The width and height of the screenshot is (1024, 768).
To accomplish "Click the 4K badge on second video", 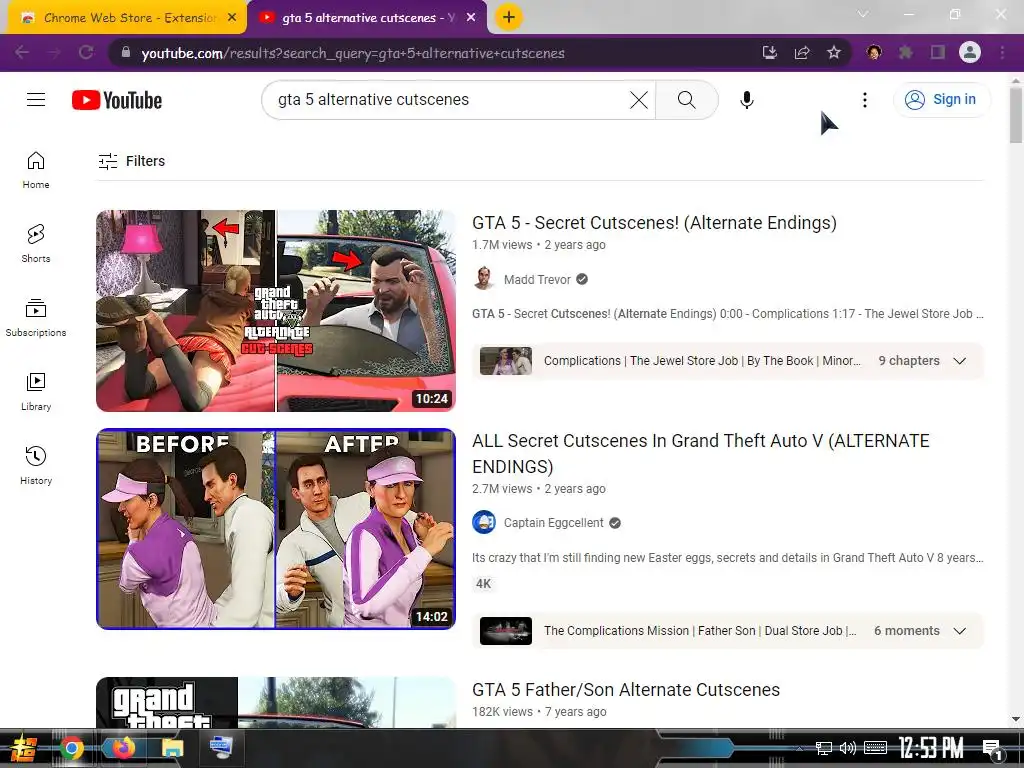I will pyautogui.click(x=483, y=584).
